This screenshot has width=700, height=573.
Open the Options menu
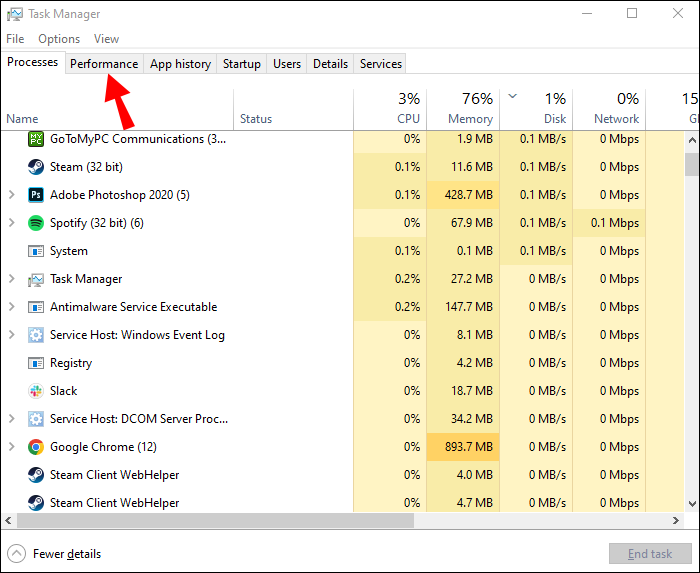click(x=59, y=39)
